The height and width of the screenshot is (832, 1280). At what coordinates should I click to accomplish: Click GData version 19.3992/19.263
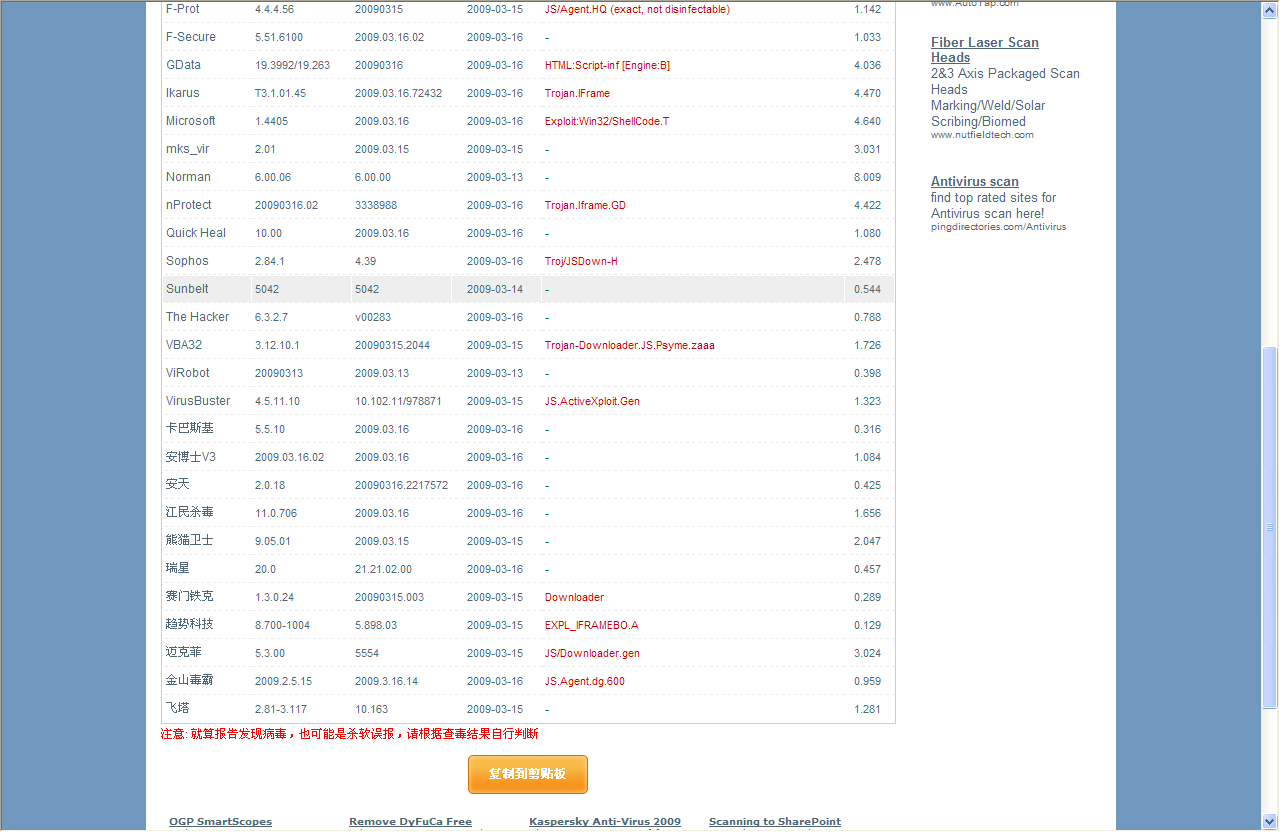pyautogui.click(x=292, y=65)
